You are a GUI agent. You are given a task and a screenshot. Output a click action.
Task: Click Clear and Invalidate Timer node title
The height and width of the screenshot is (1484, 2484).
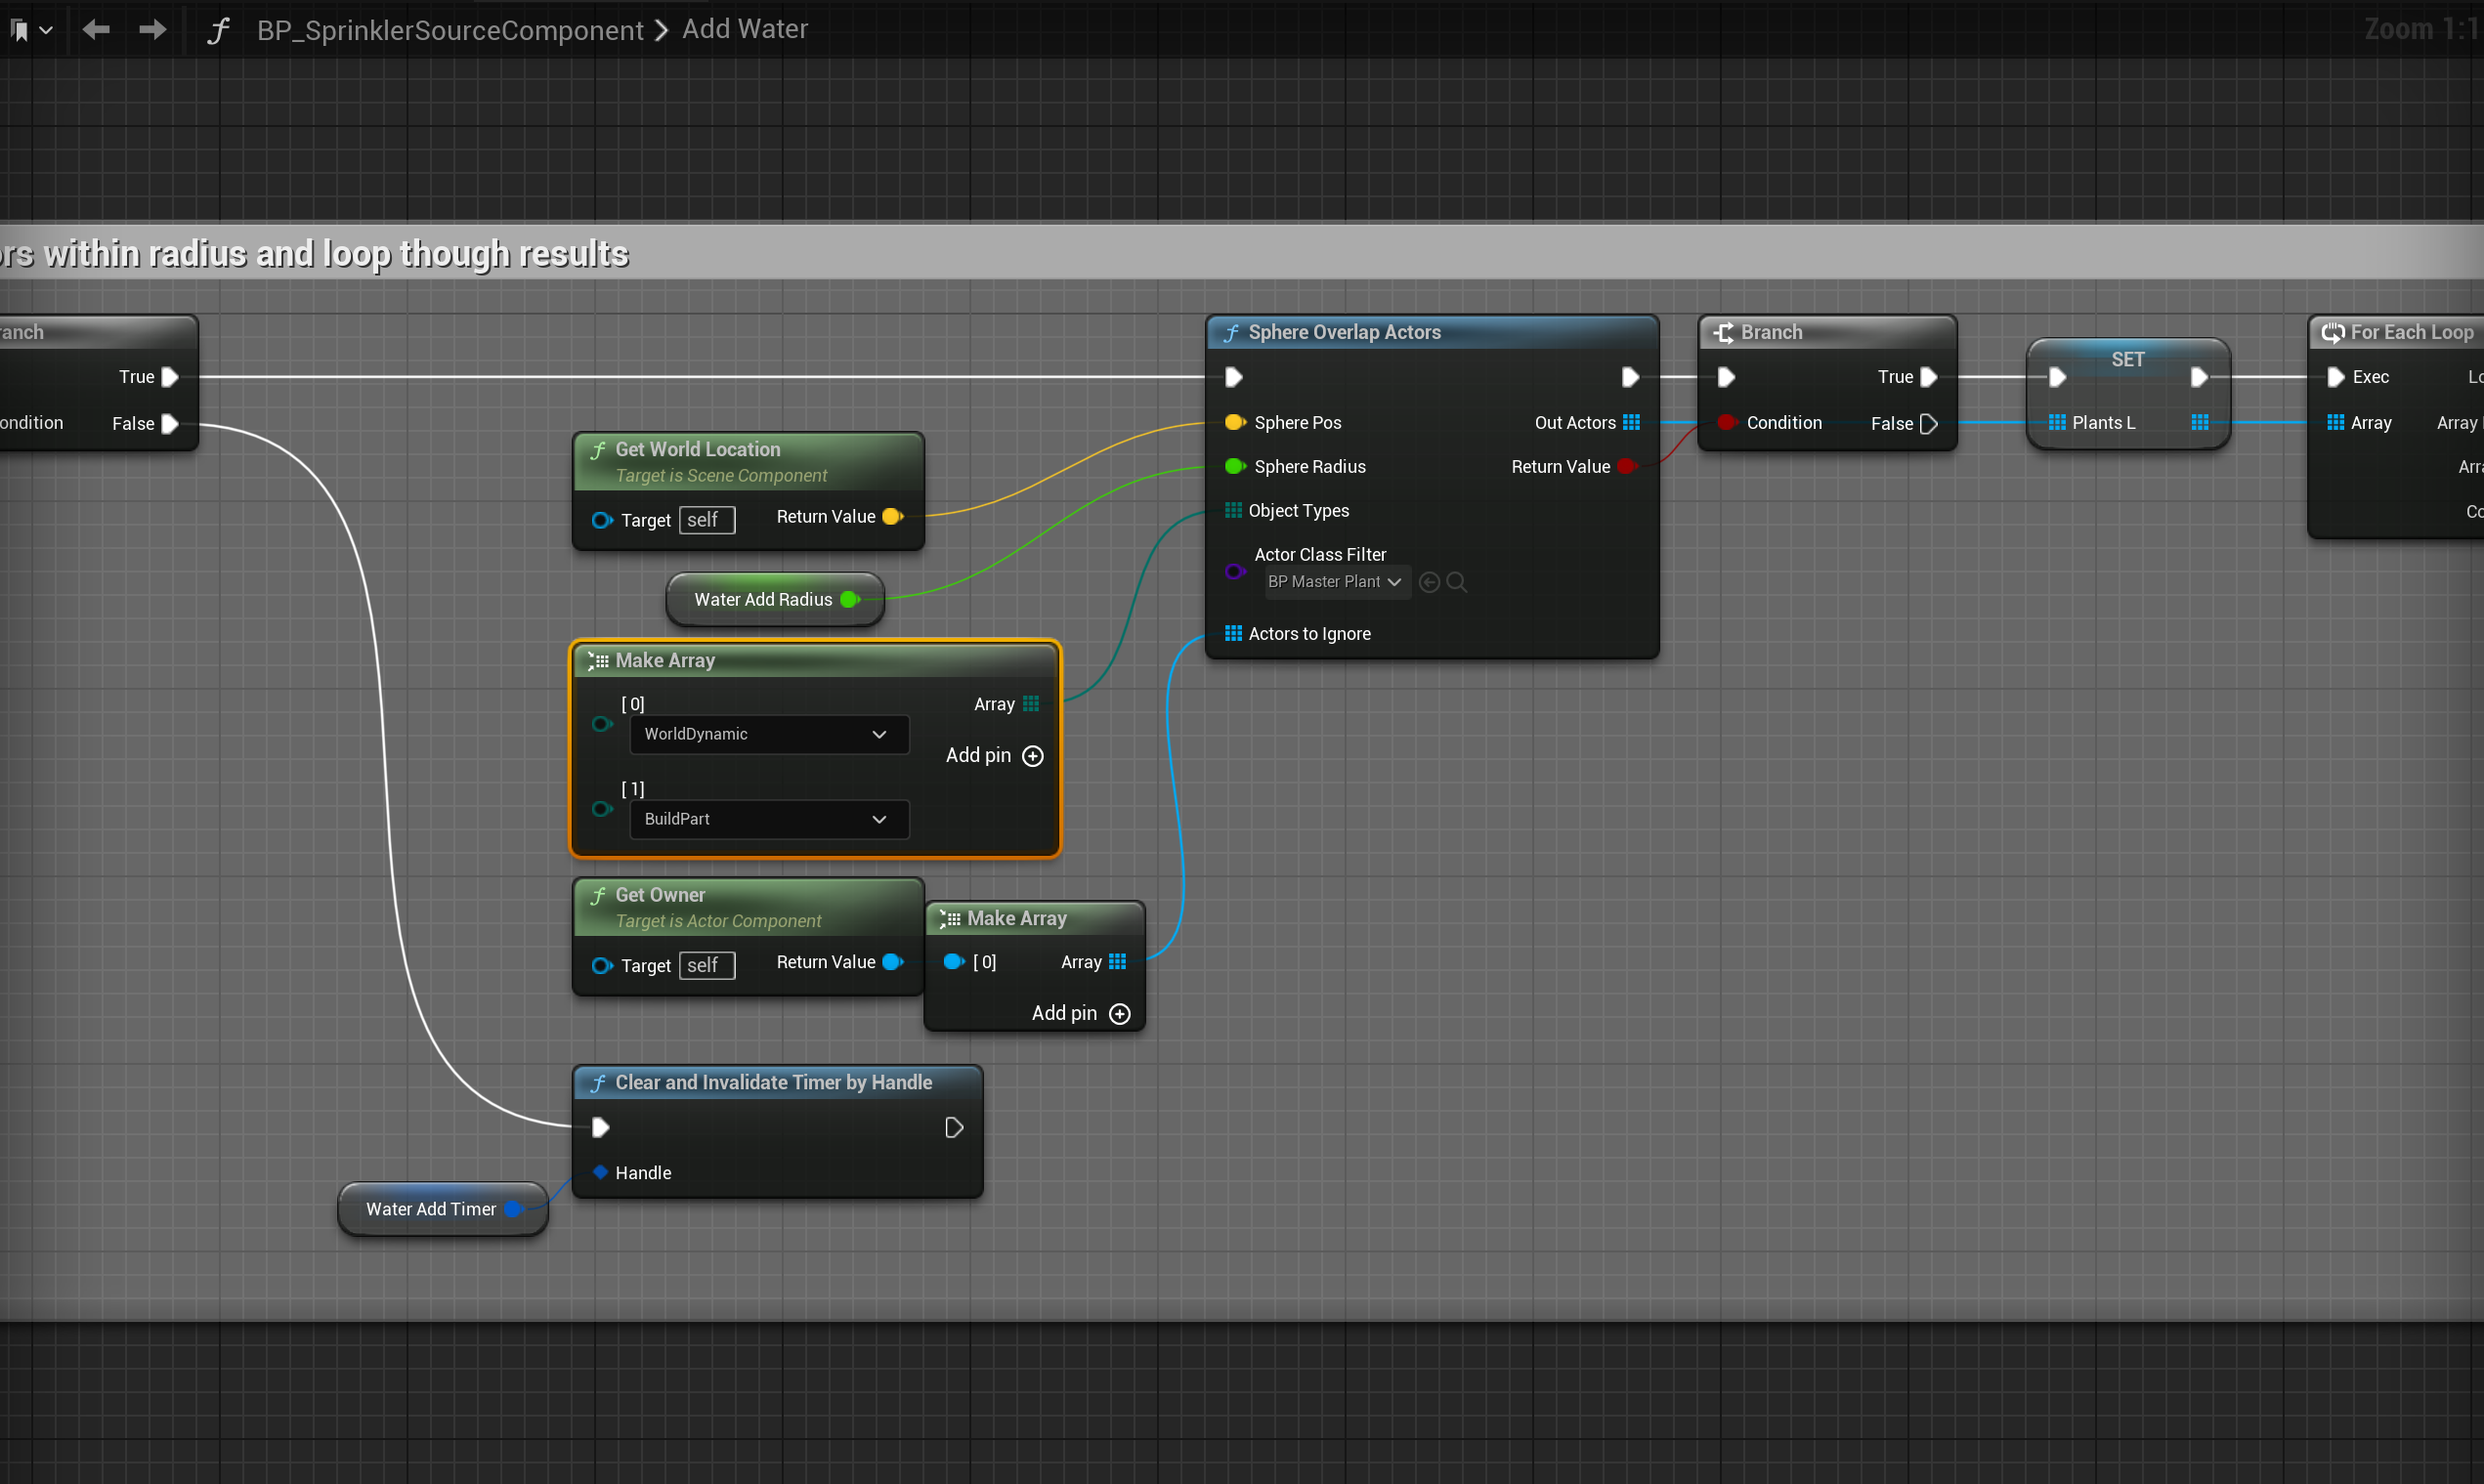pyautogui.click(x=773, y=1082)
